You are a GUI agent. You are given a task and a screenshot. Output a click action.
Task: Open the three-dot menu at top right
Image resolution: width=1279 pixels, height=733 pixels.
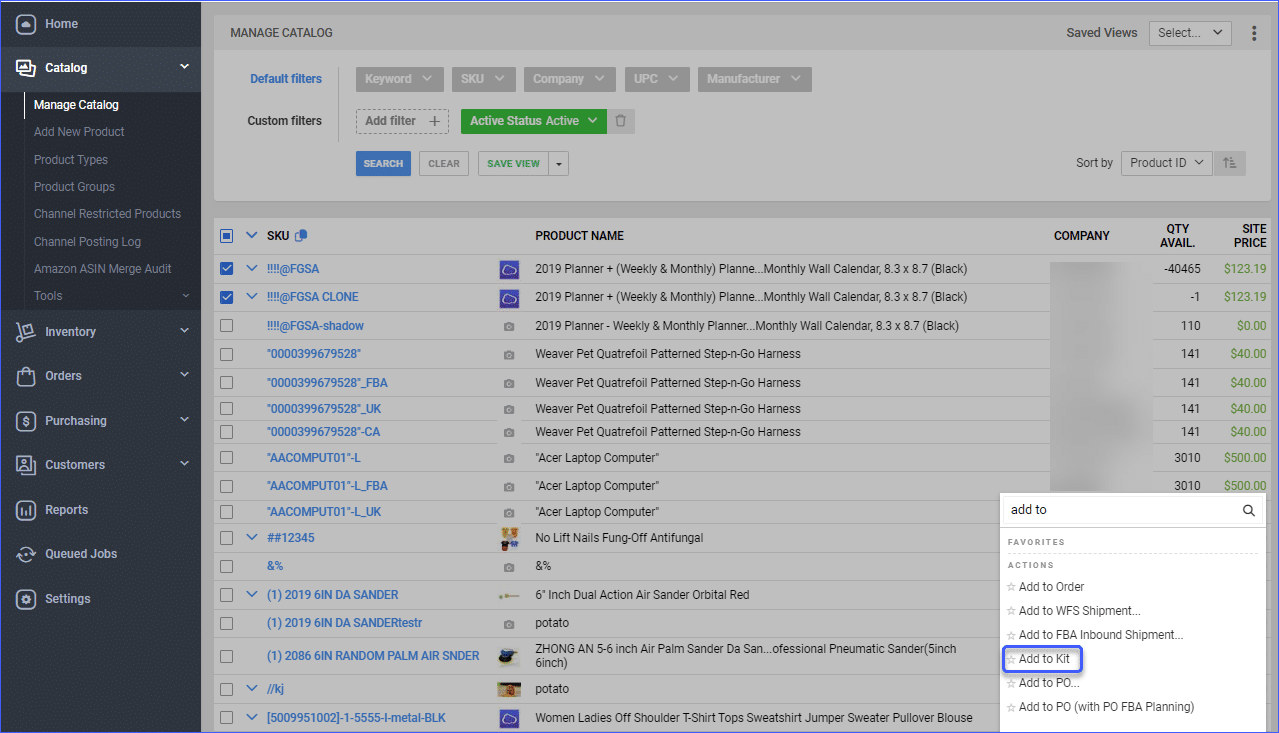click(1254, 32)
